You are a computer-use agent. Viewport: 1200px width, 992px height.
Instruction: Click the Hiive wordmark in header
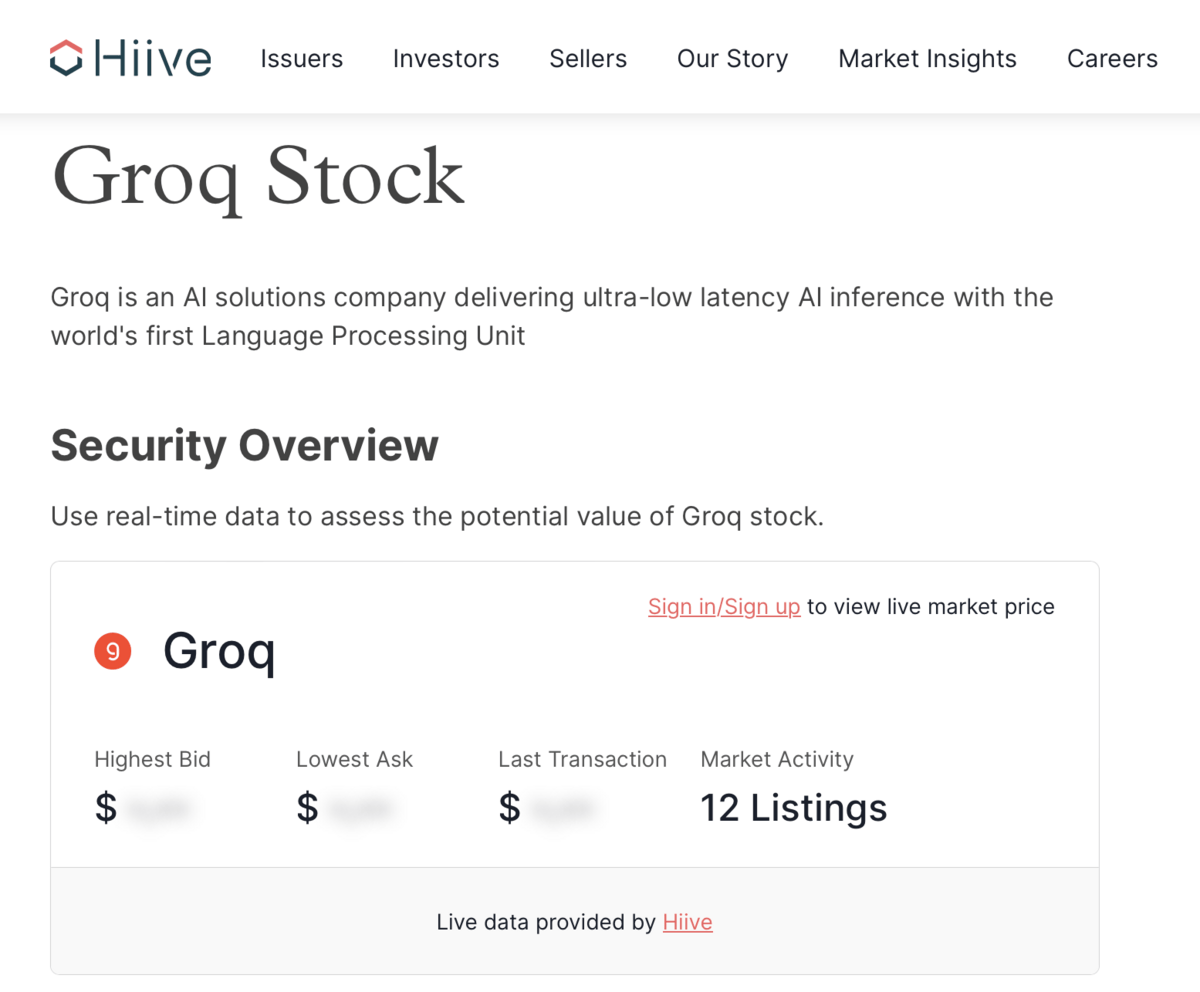153,58
